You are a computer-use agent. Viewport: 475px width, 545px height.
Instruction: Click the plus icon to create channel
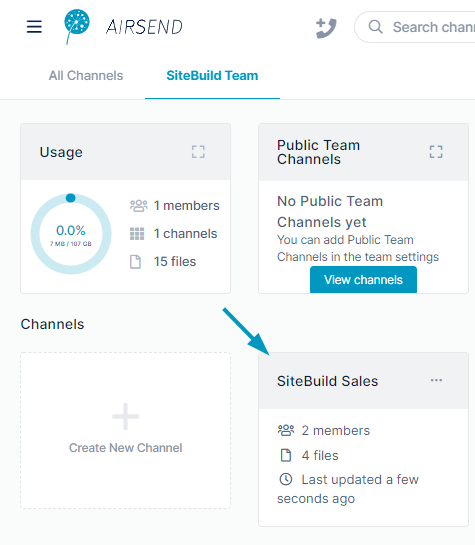125,416
